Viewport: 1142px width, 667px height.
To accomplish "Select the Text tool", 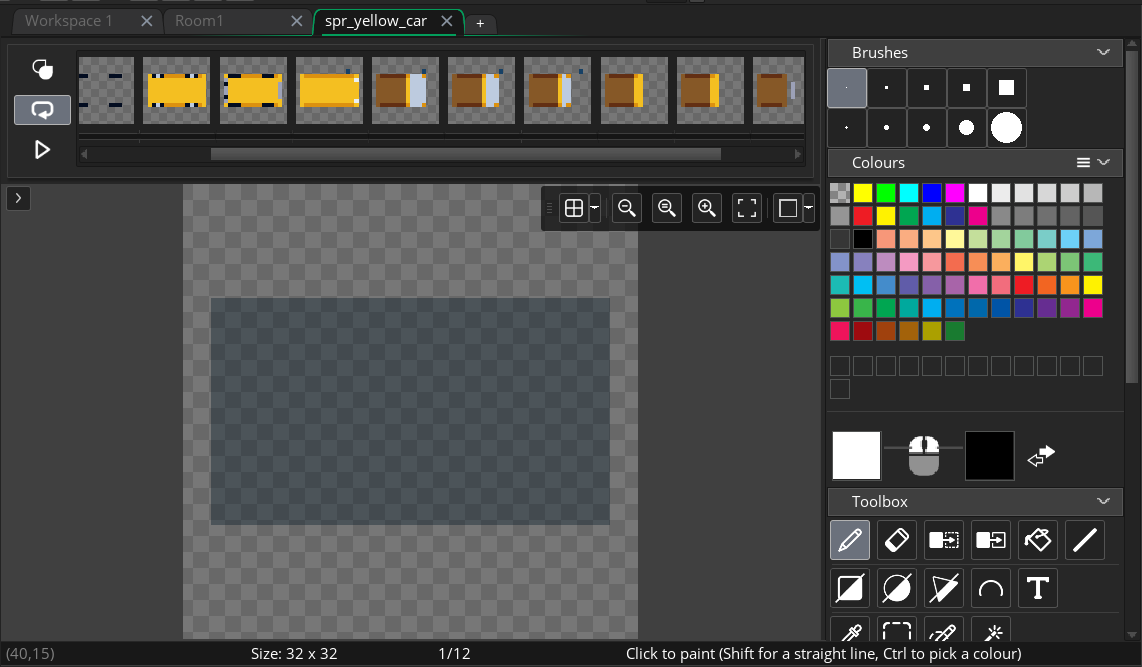I will coord(1038,588).
